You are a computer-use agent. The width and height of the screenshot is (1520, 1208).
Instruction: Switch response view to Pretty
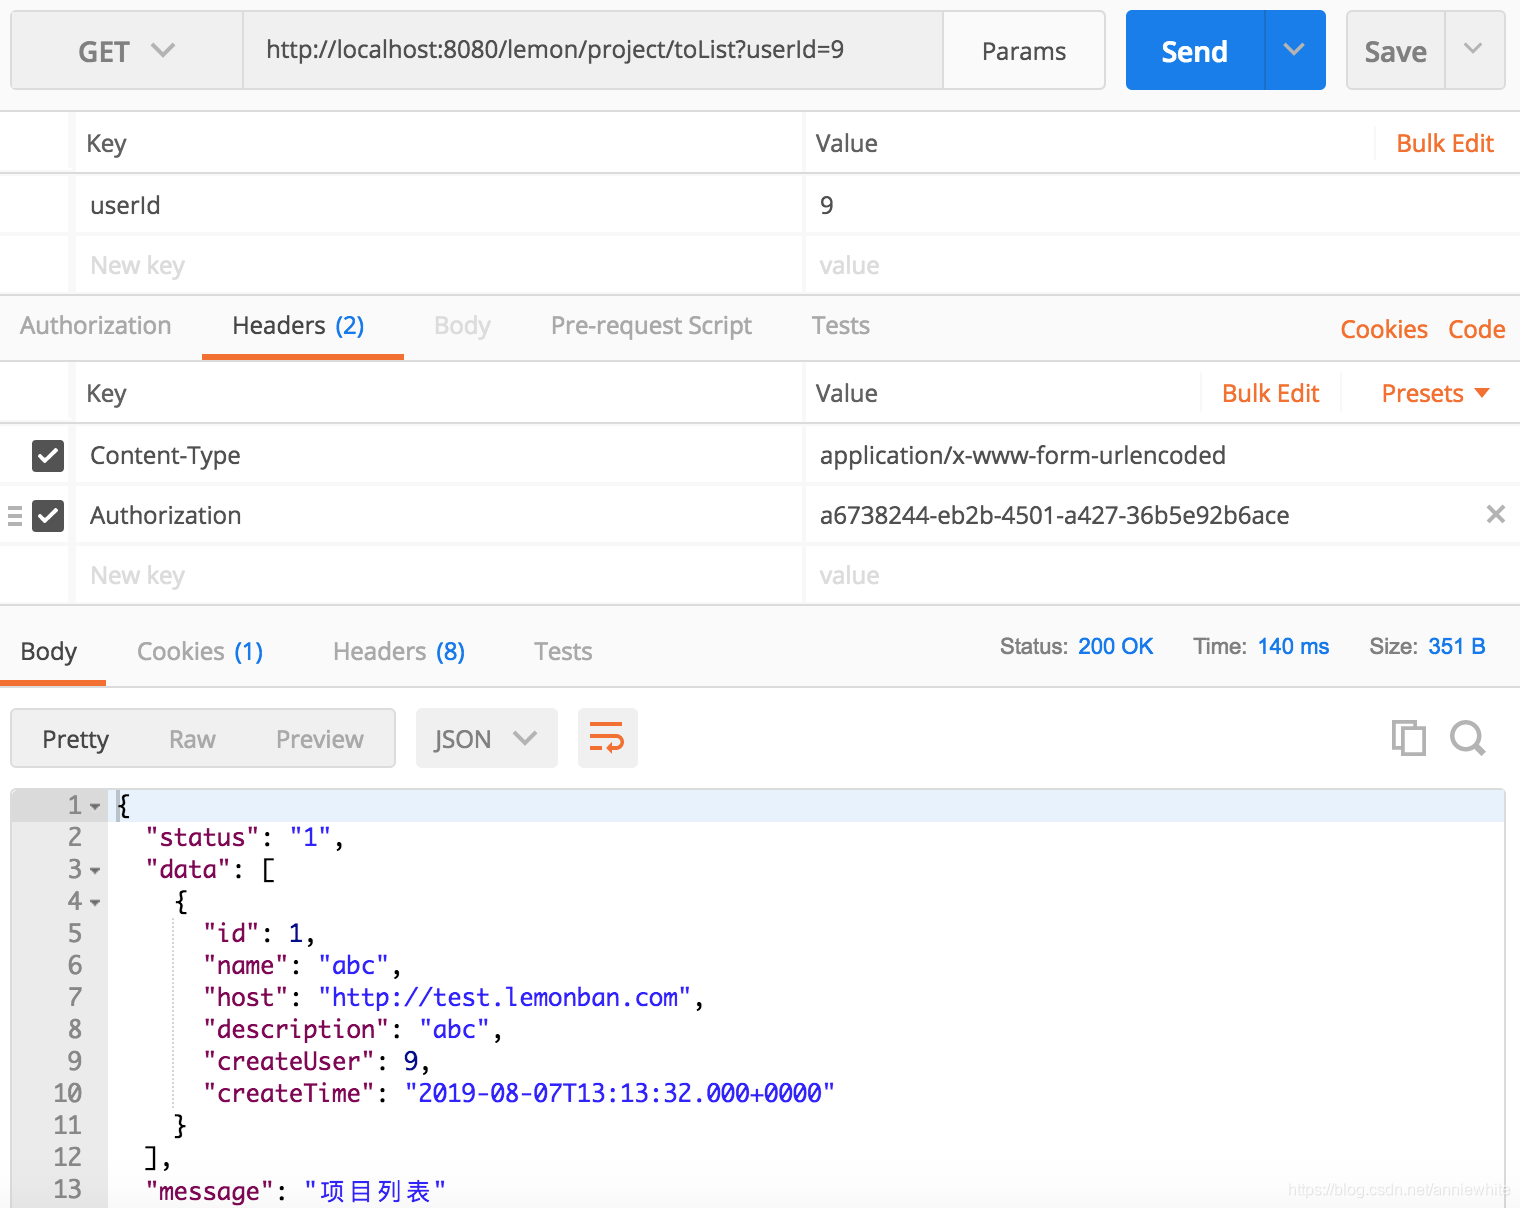[76, 739]
